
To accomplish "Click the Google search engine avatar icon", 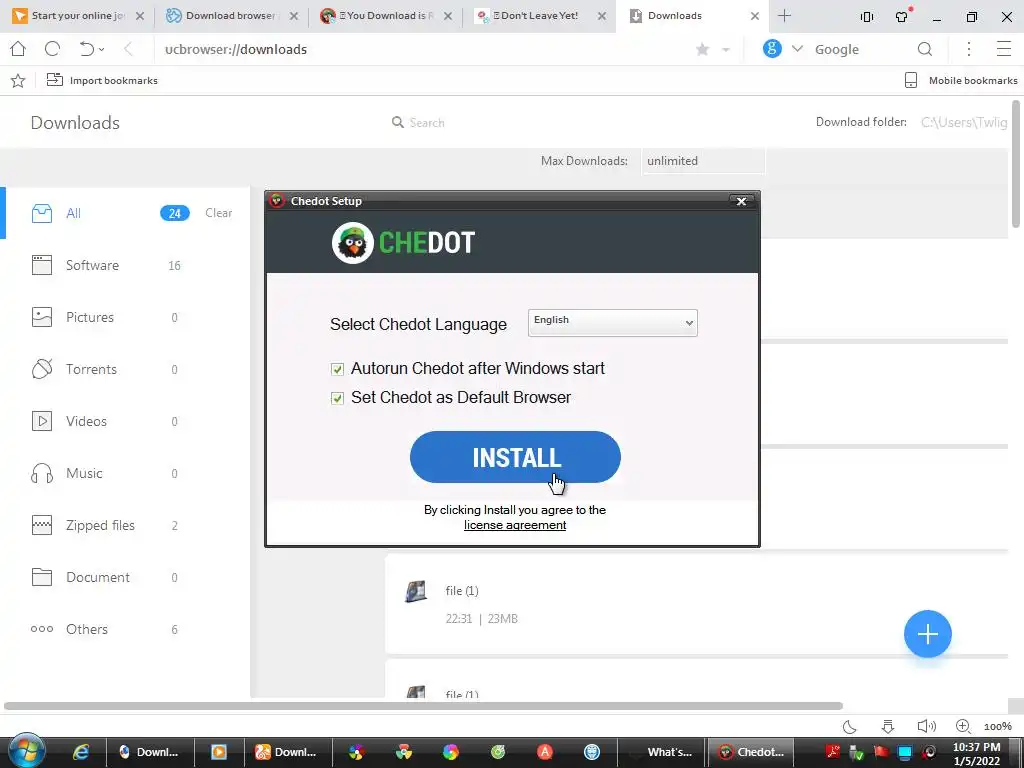I will [772, 48].
